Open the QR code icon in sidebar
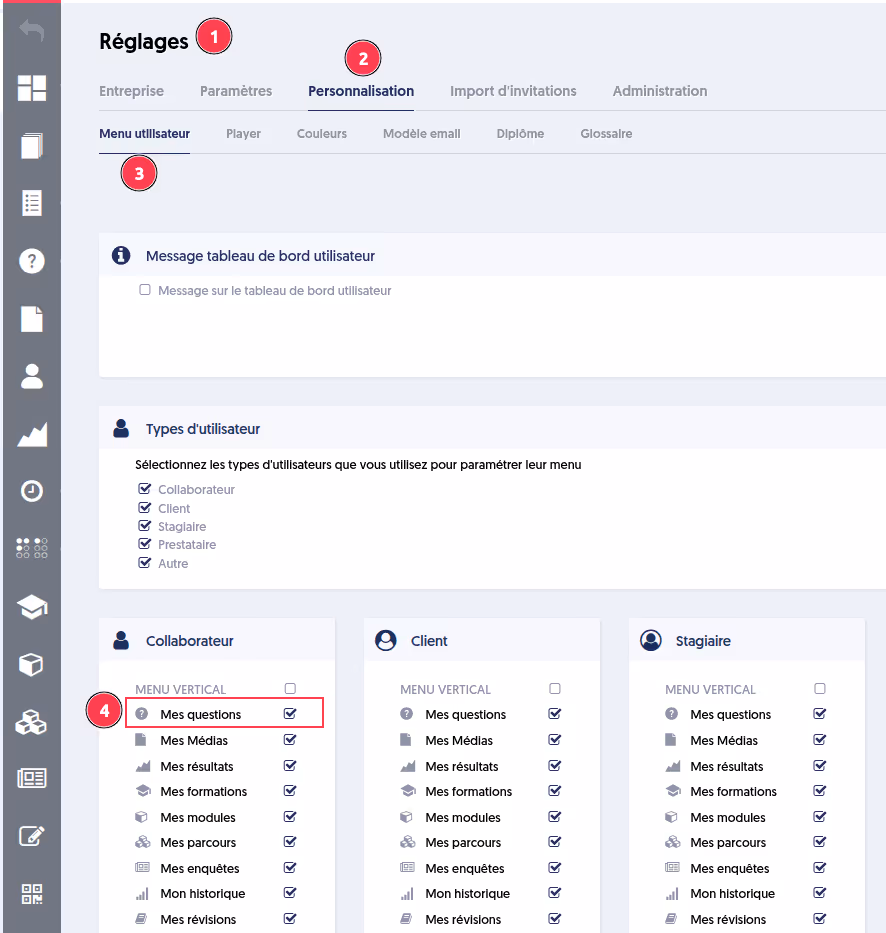Screen dimensions: 886x933 coord(32,894)
